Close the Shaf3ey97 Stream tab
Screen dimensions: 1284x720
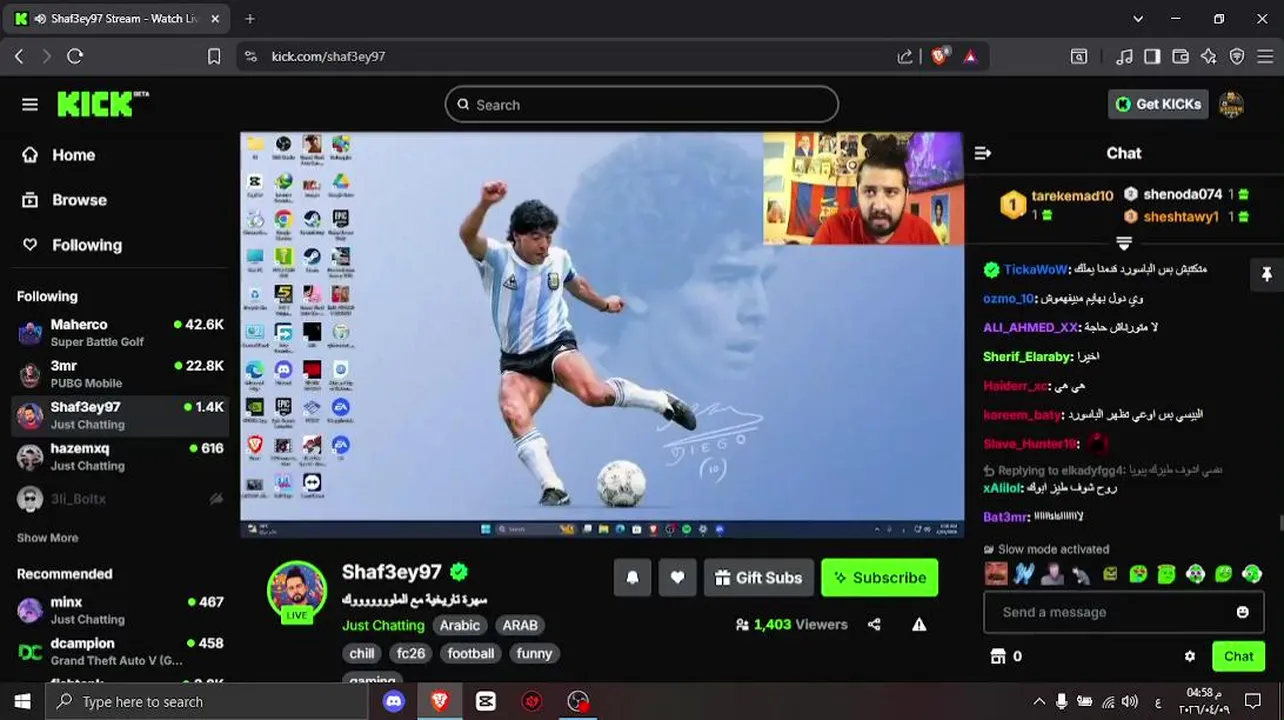(215, 19)
